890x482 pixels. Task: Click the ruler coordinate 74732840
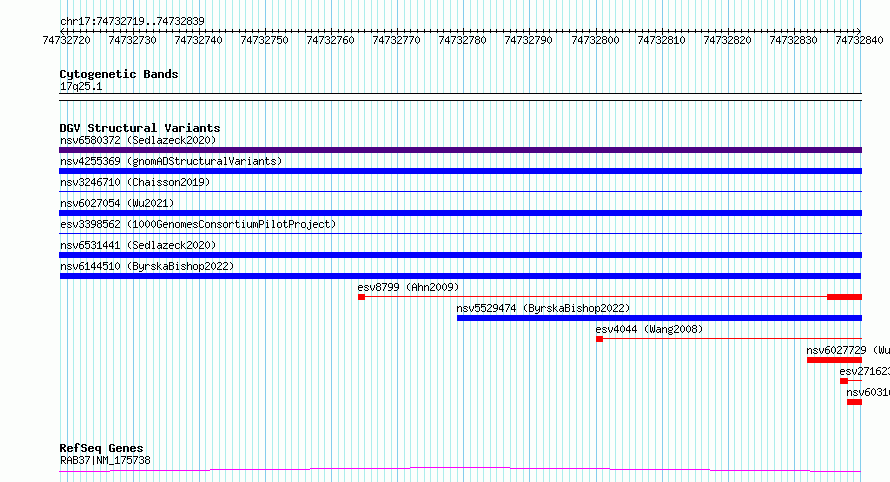pos(859,40)
